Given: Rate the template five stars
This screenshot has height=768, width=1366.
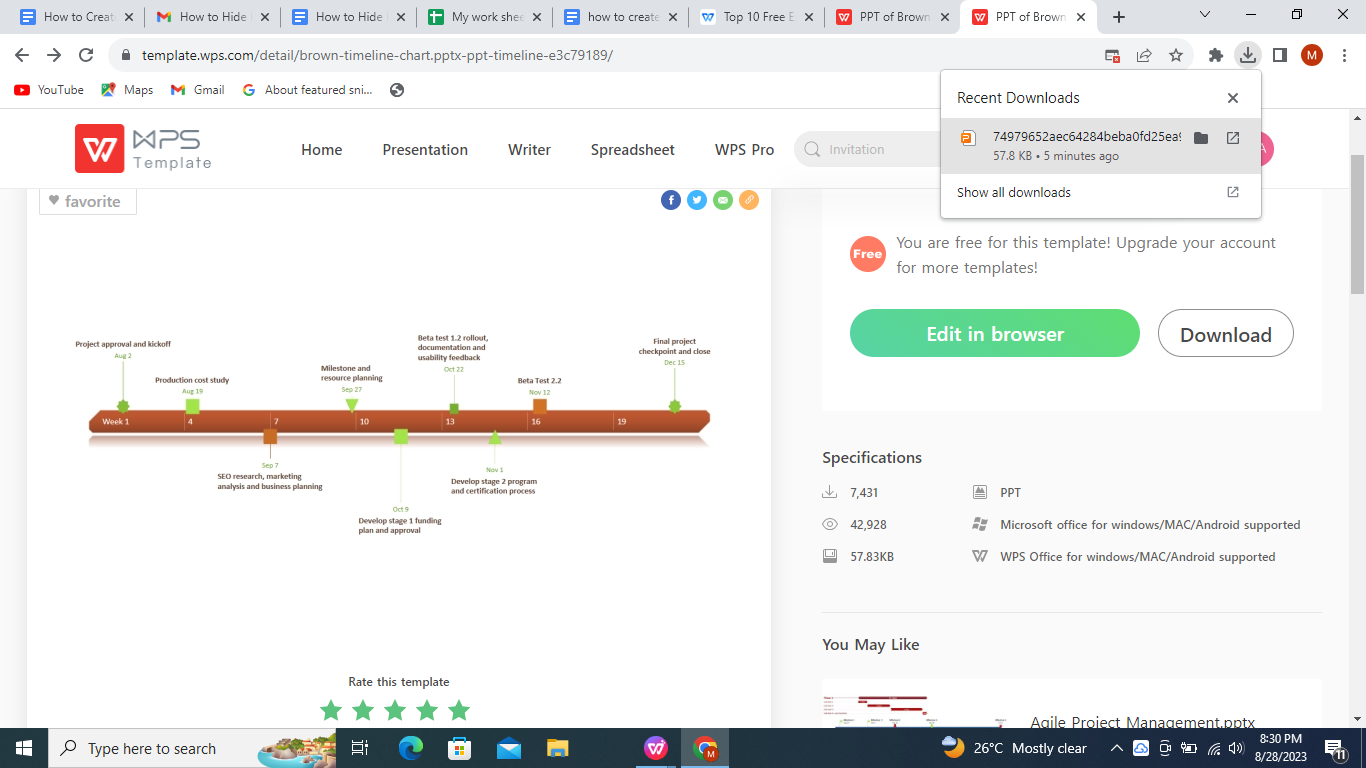Looking at the screenshot, I should click(459, 710).
